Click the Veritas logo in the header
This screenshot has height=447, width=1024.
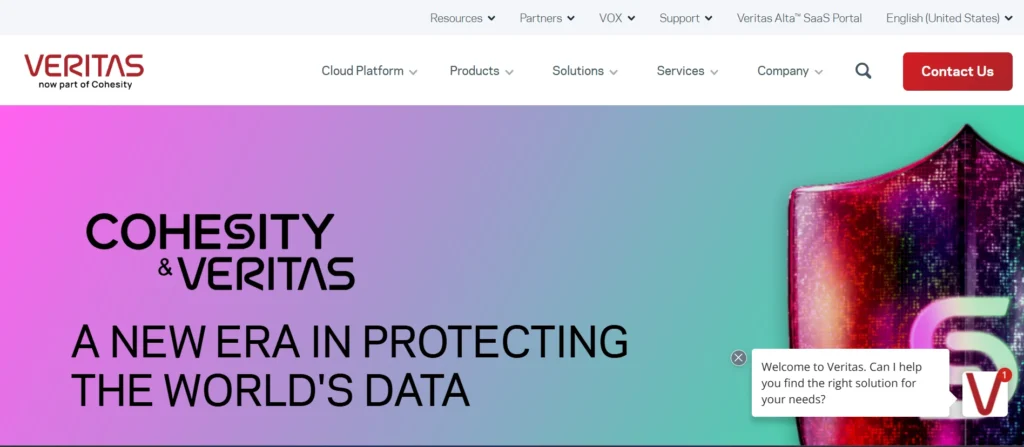point(84,71)
